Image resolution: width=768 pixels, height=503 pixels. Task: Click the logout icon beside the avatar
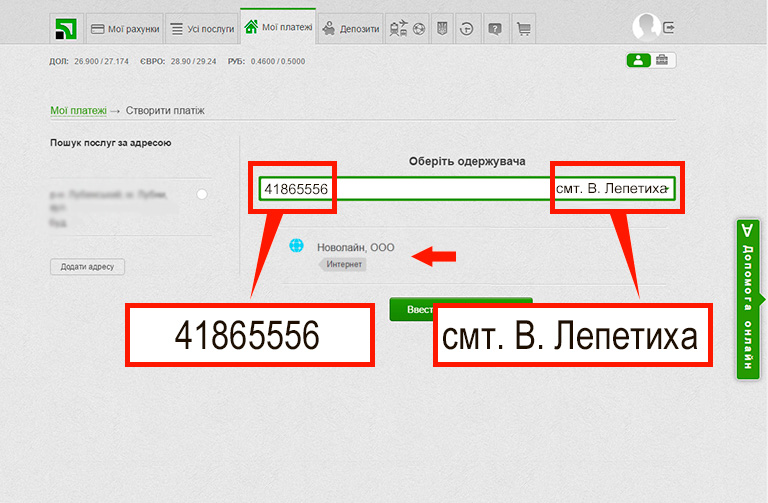tap(669, 27)
